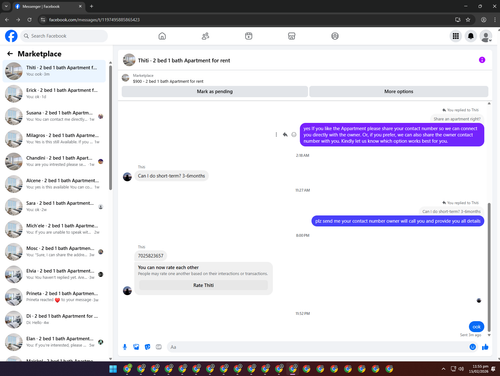Open Chandini conversation in list

[x=54, y=161]
